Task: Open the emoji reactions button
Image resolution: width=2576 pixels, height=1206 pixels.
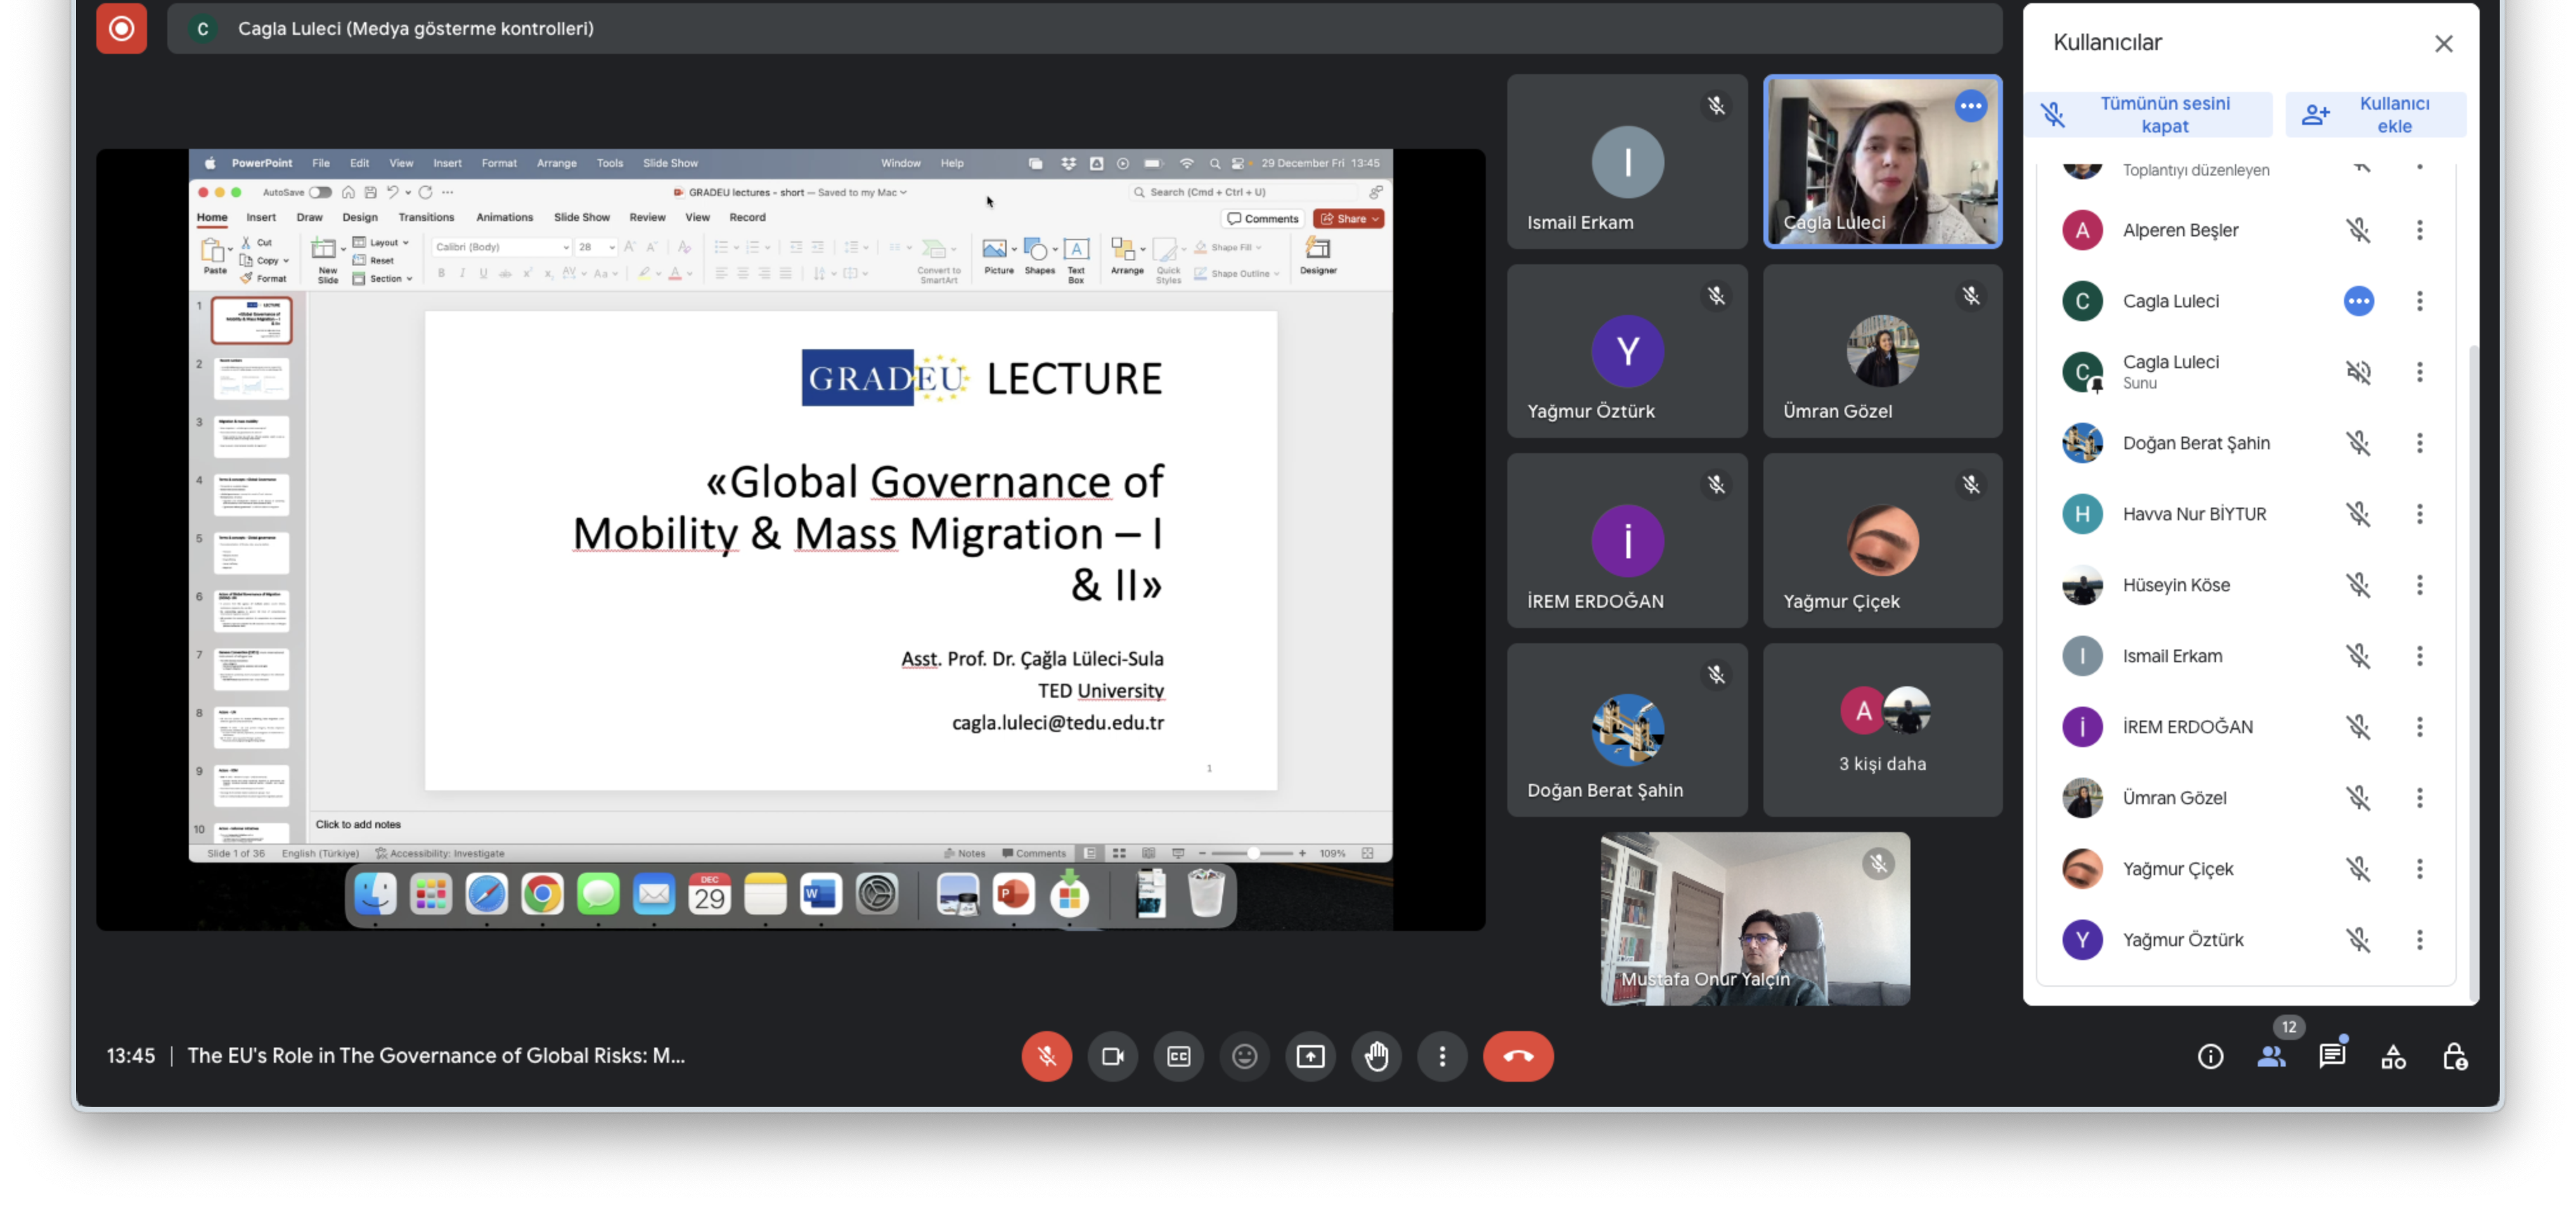Action: [1244, 1056]
